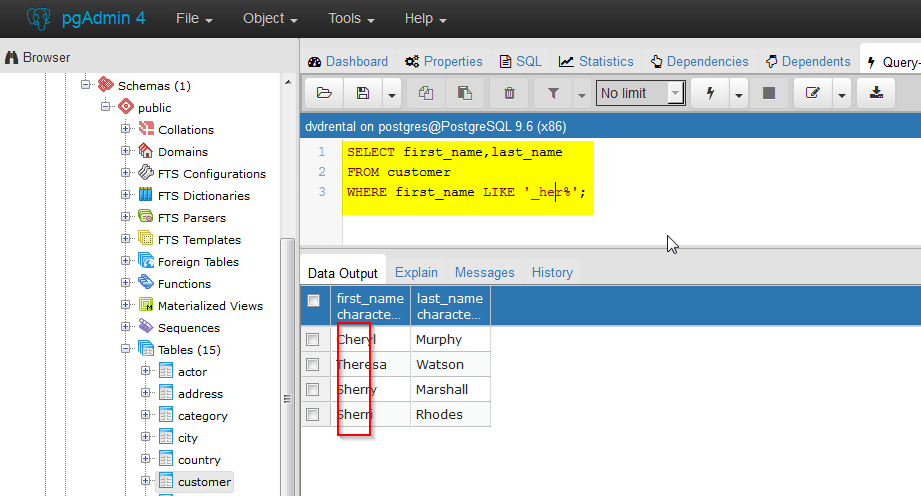Collapse the Schemas (1) node
Image resolution: width=921 pixels, height=496 pixels.
coord(86,85)
